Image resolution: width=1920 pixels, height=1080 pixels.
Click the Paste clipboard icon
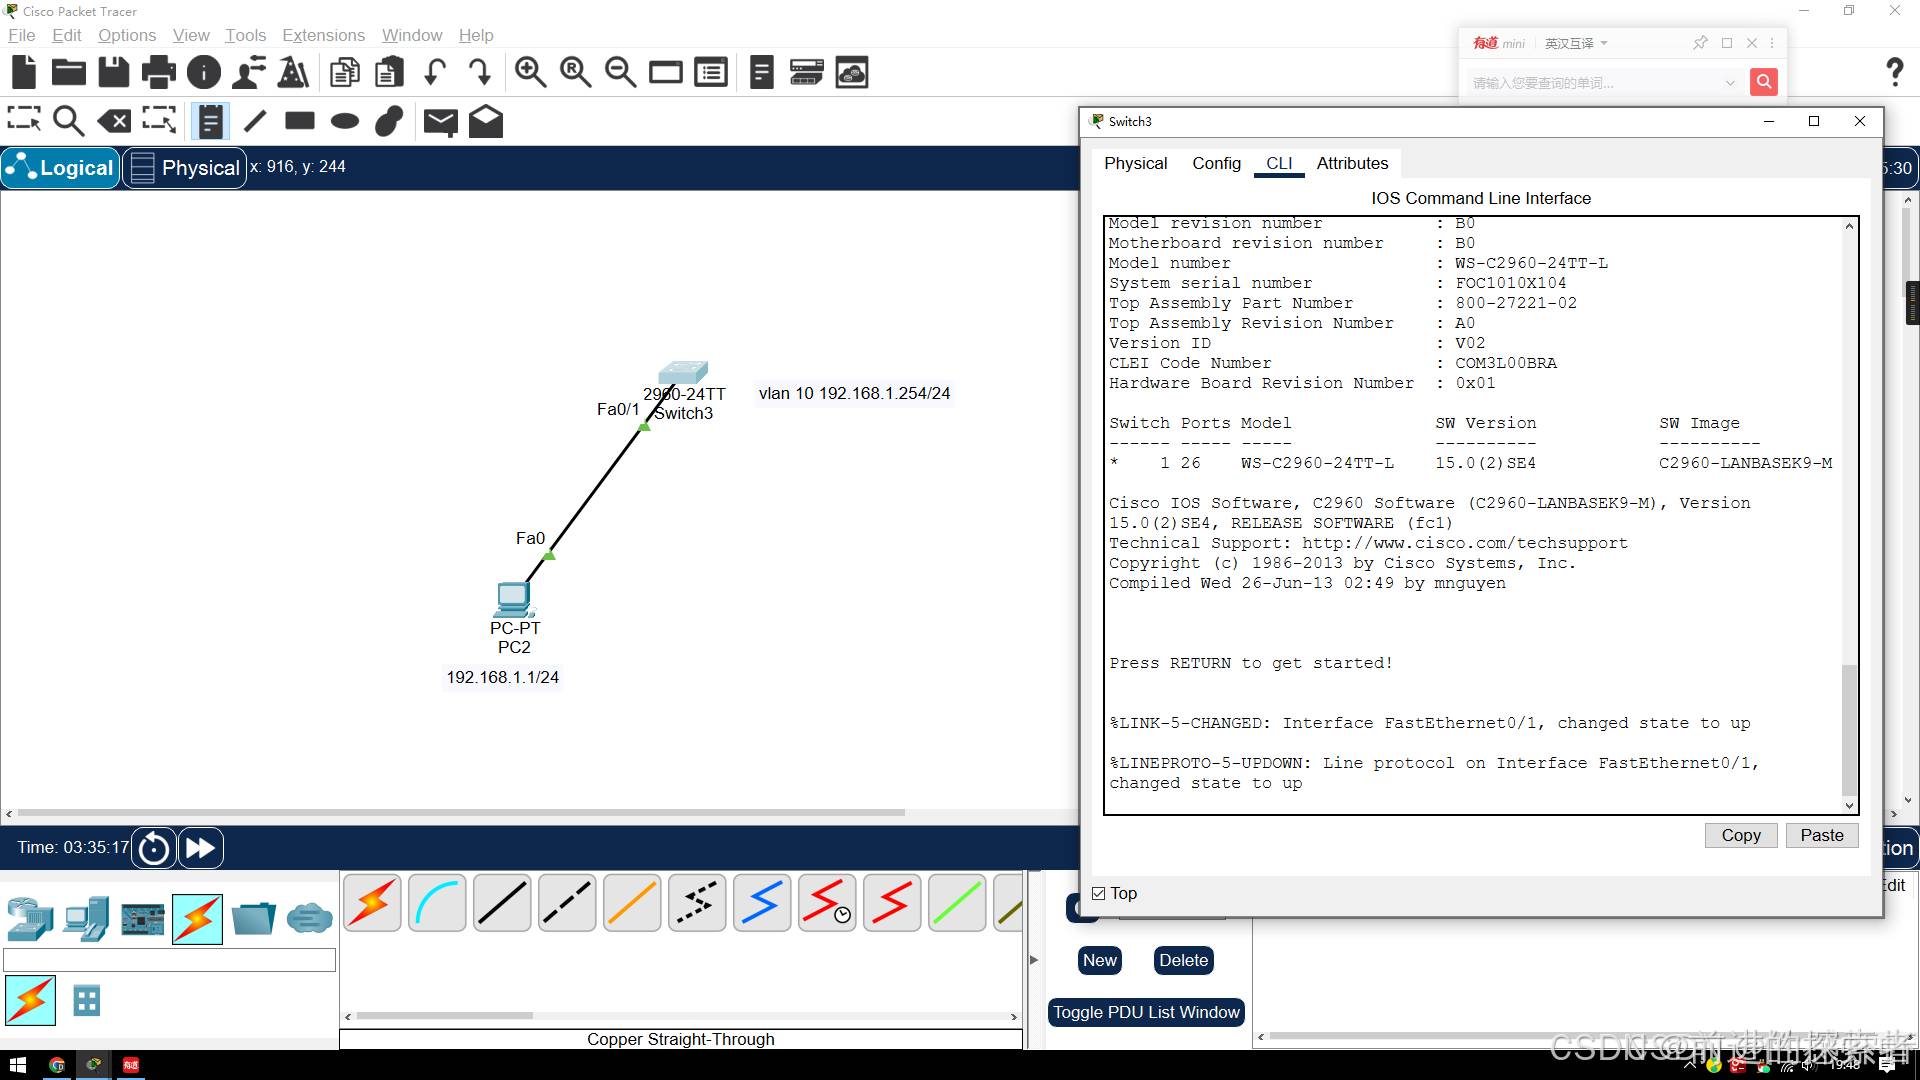[390, 72]
